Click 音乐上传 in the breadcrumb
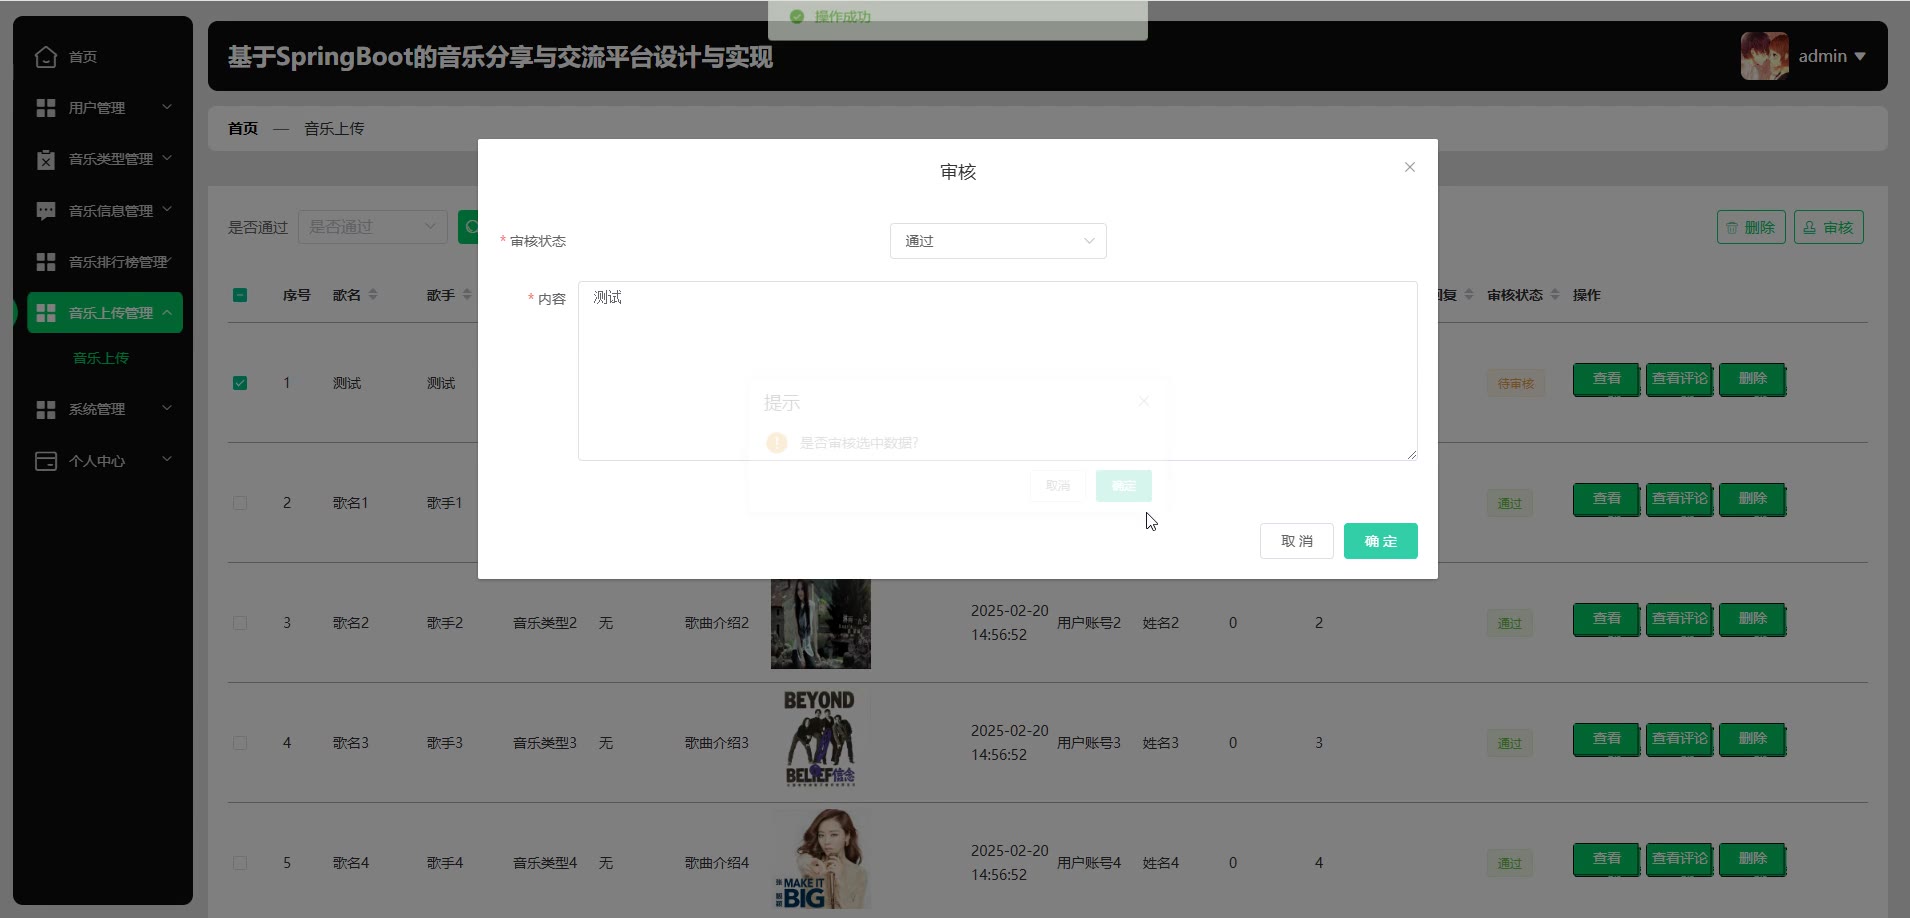 click(x=334, y=129)
